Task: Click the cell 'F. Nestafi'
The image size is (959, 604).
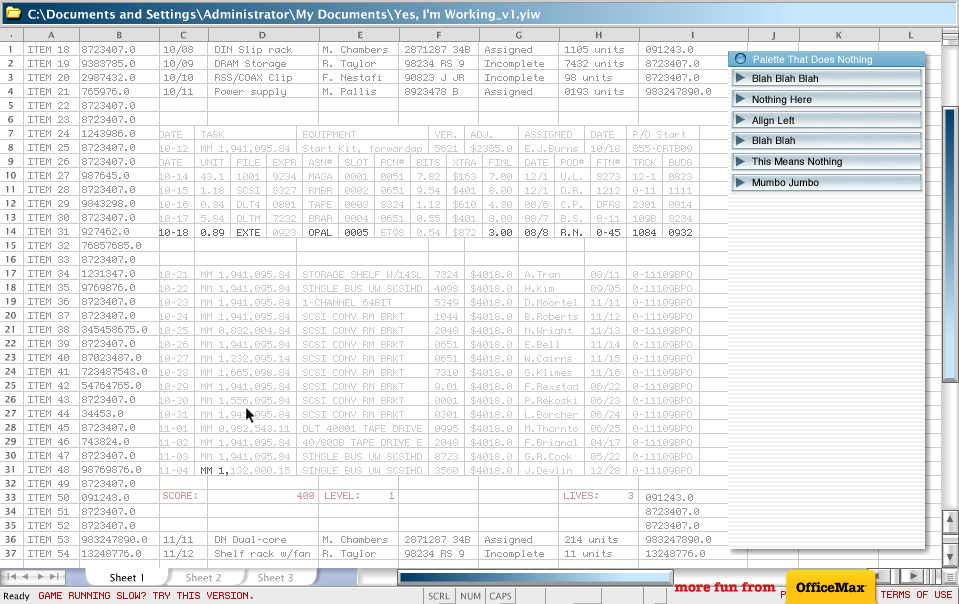Action: click(358, 78)
